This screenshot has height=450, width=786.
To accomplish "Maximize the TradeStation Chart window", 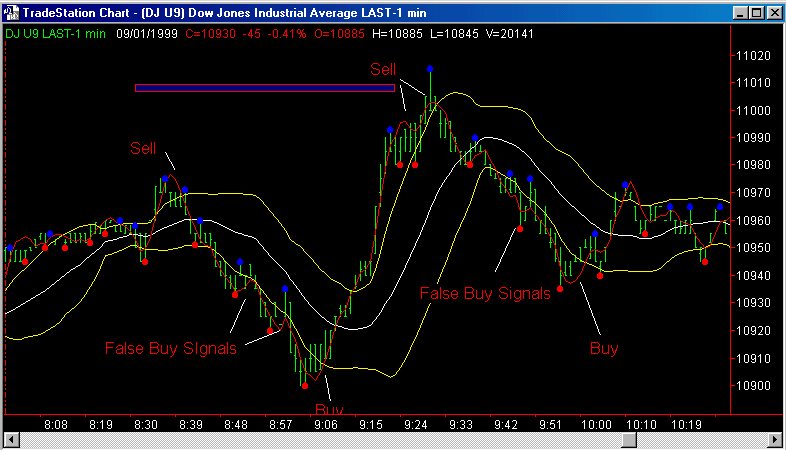I will point(756,12).
